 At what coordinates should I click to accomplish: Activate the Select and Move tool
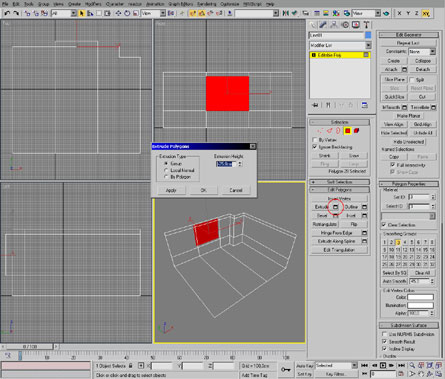(x=118, y=13)
